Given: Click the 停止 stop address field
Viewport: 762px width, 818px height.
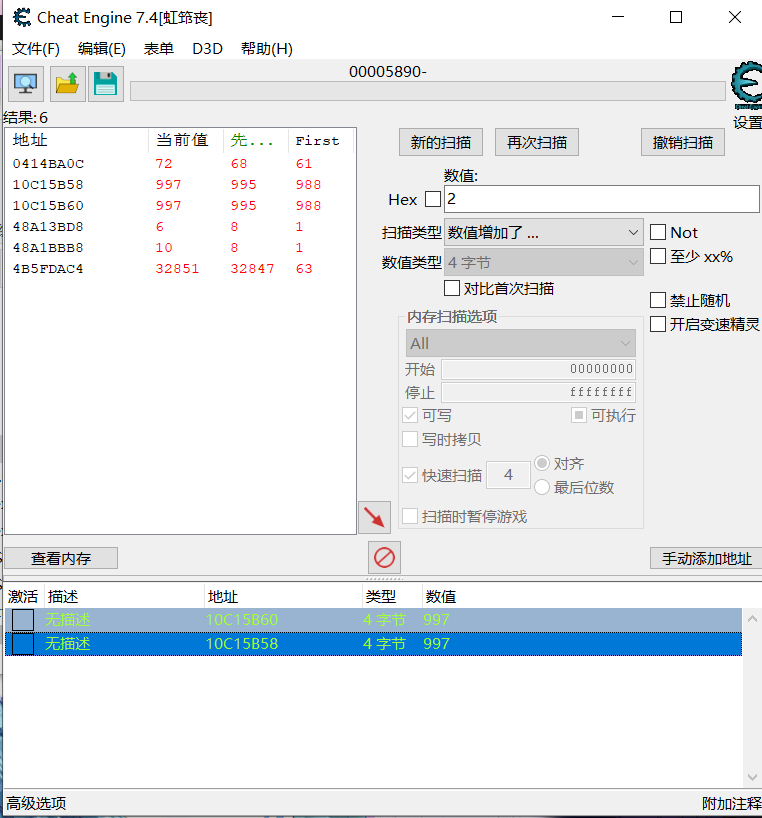Looking at the screenshot, I should 538,392.
